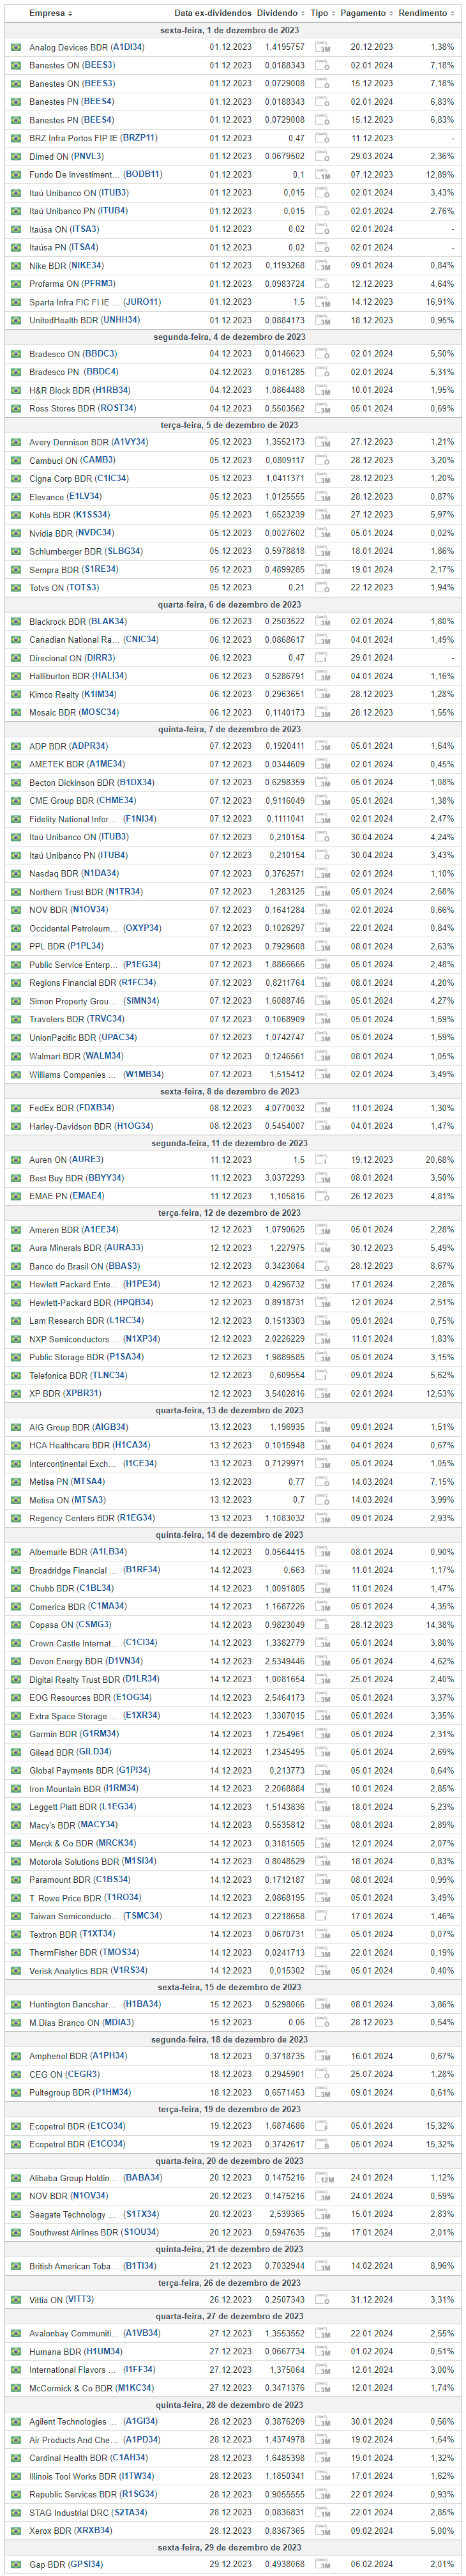
Task: Click the Brazil flag beside Harley-Davidson BDR
Action: click(x=15, y=1127)
